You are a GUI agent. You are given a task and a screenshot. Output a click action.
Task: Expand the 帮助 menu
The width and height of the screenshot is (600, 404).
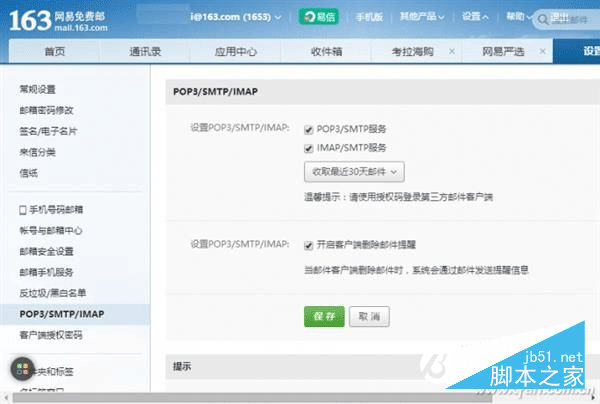(x=519, y=16)
